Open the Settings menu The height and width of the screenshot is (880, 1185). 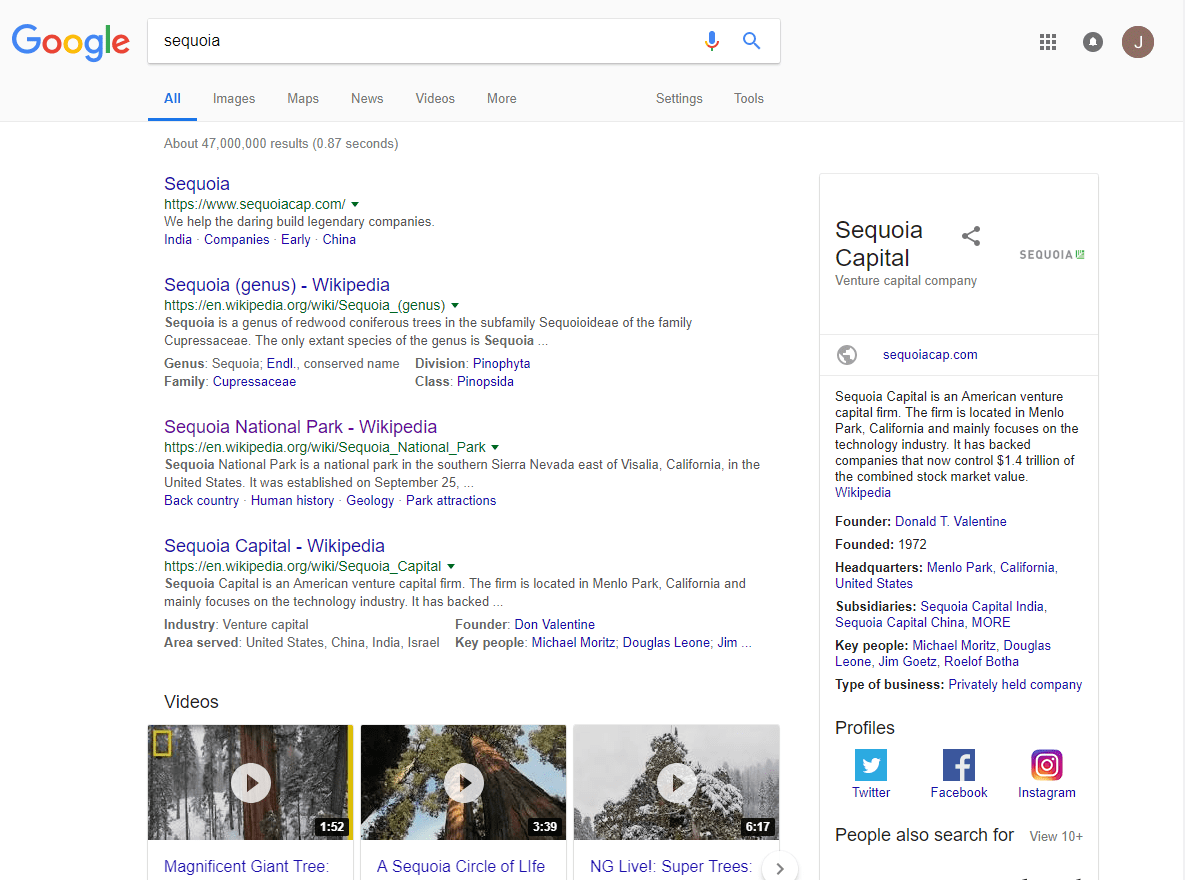(679, 98)
